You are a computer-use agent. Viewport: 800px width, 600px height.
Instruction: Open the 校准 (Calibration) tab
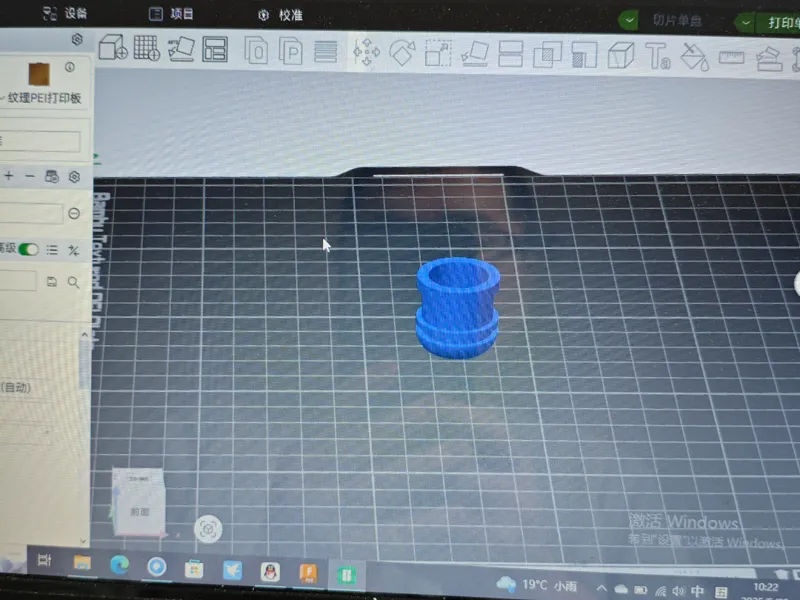pos(280,15)
